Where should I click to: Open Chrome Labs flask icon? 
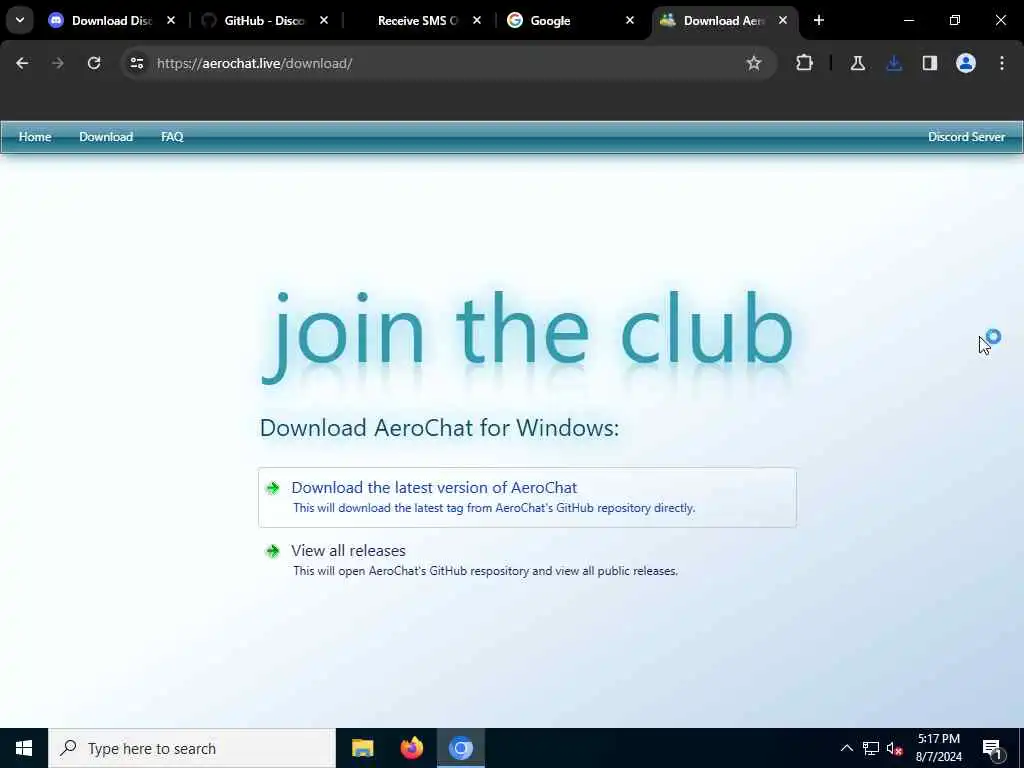pos(858,63)
